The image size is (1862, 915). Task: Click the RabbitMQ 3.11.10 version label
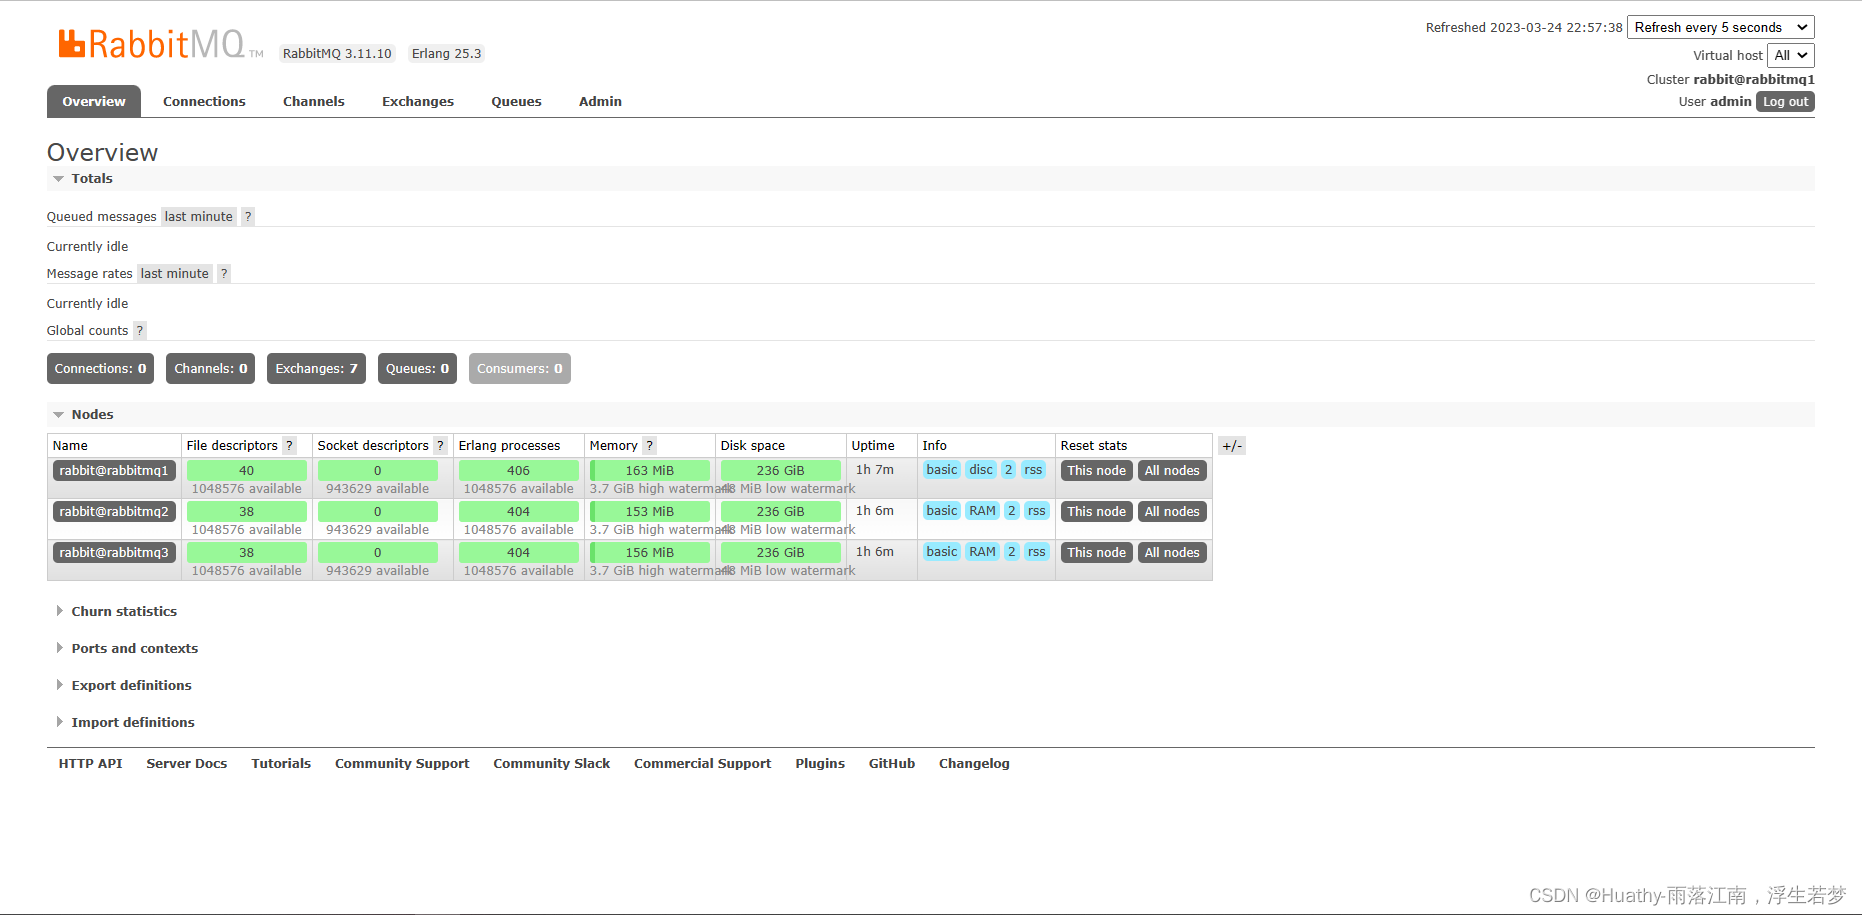pyautogui.click(x=337, y=53)
